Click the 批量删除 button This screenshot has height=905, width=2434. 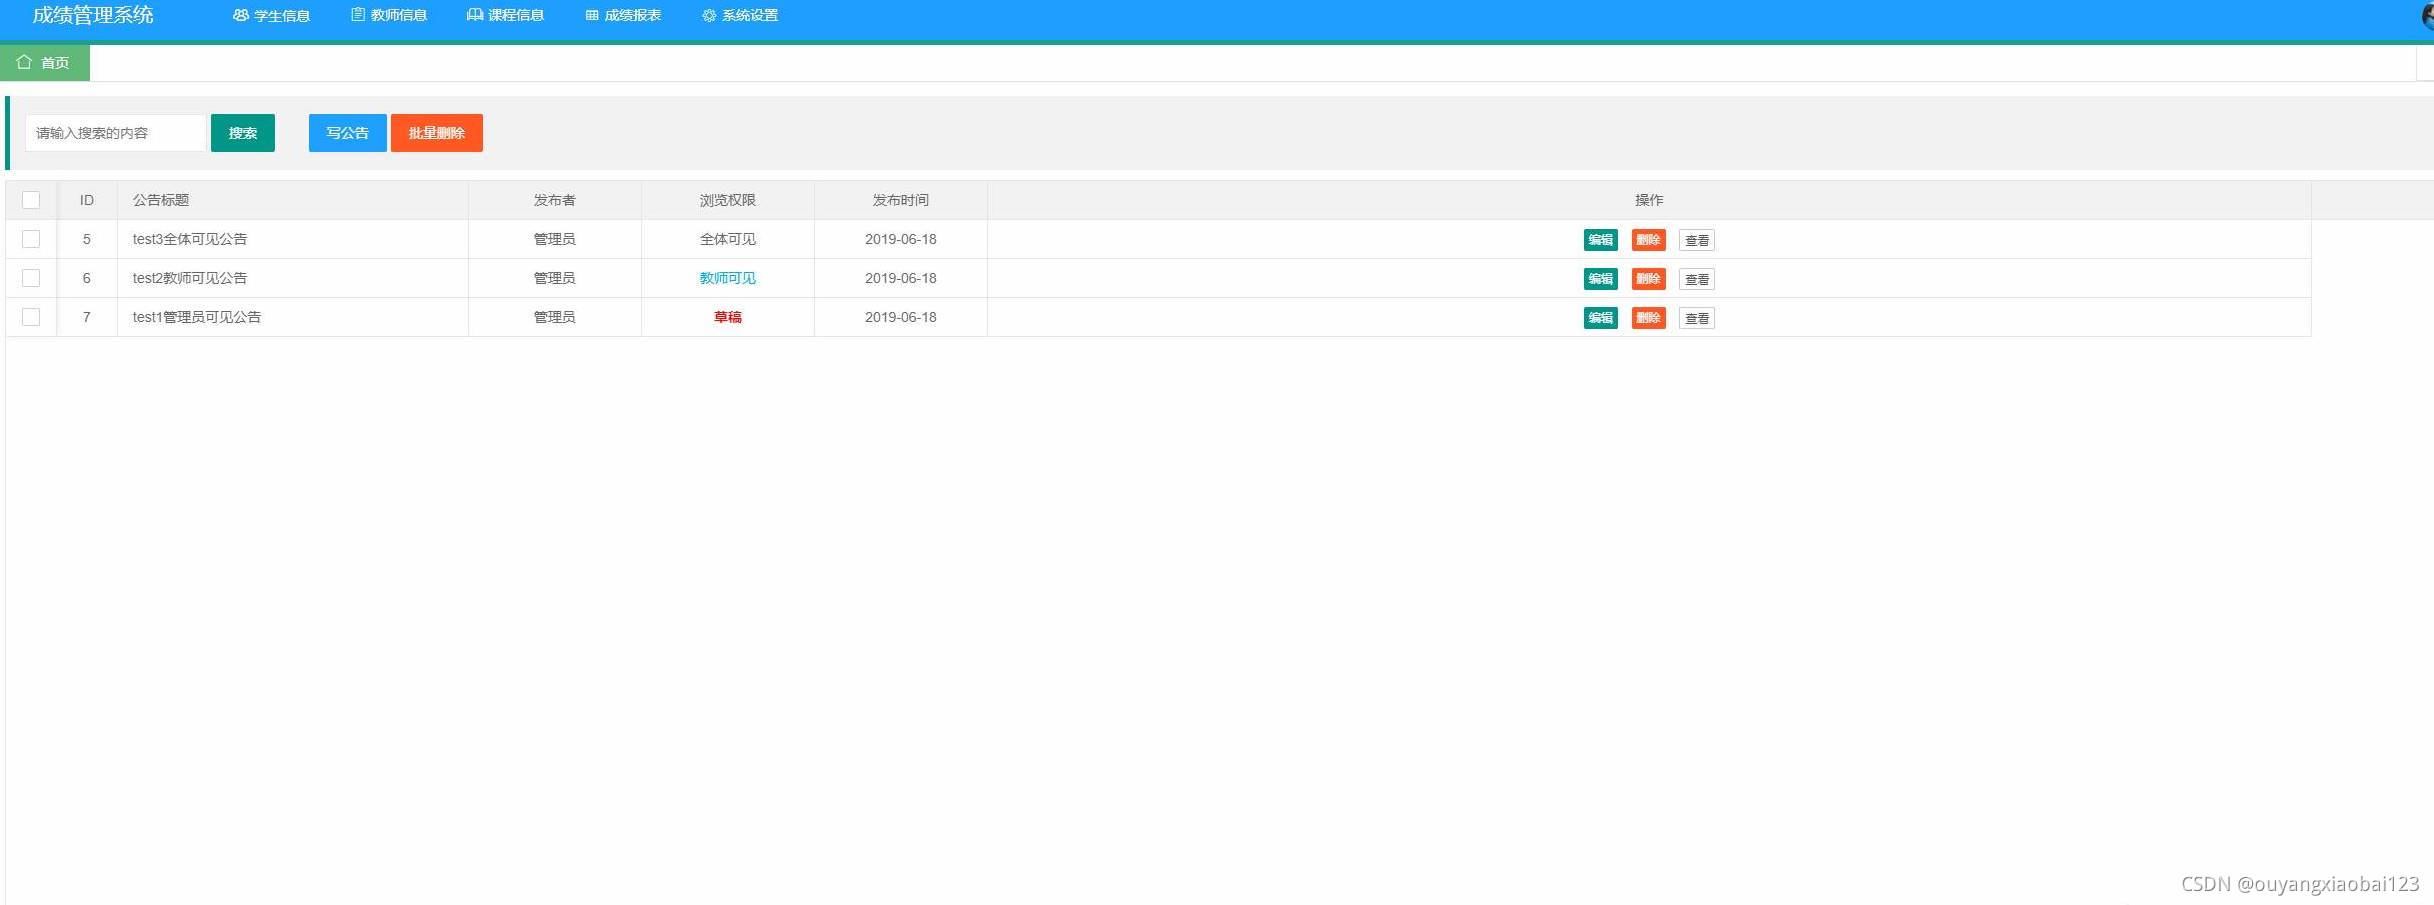point(437,133)
